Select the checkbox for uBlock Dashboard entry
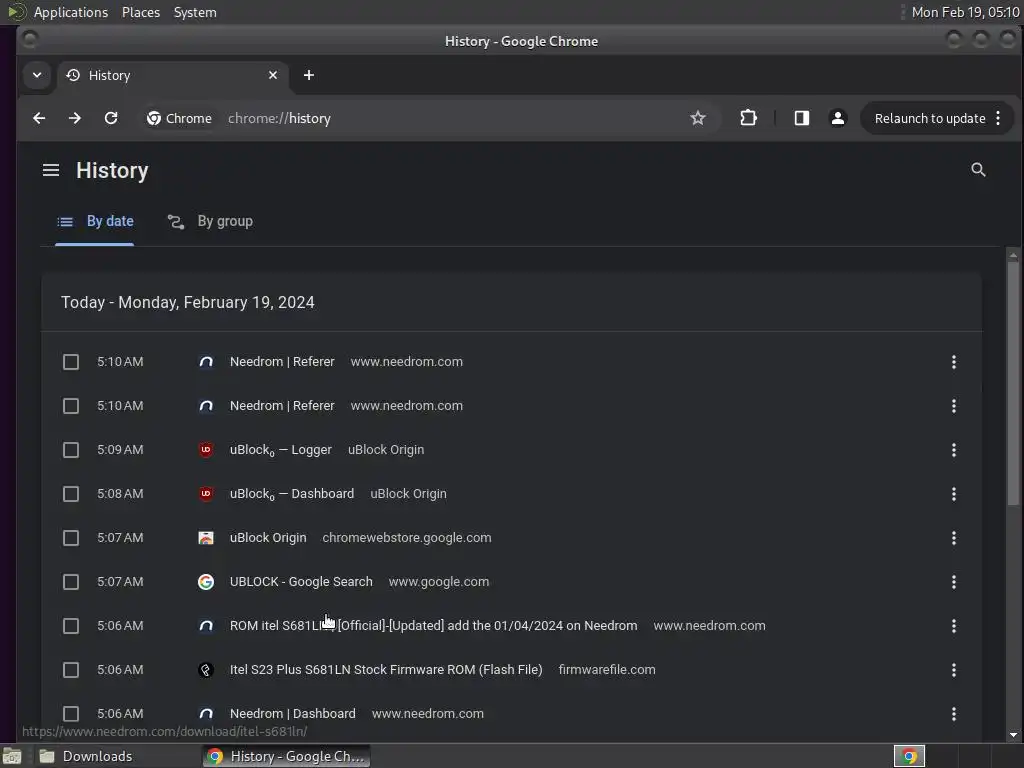Image resolution: width=1024 pixels, height=768 pixels. click(71, 494)
